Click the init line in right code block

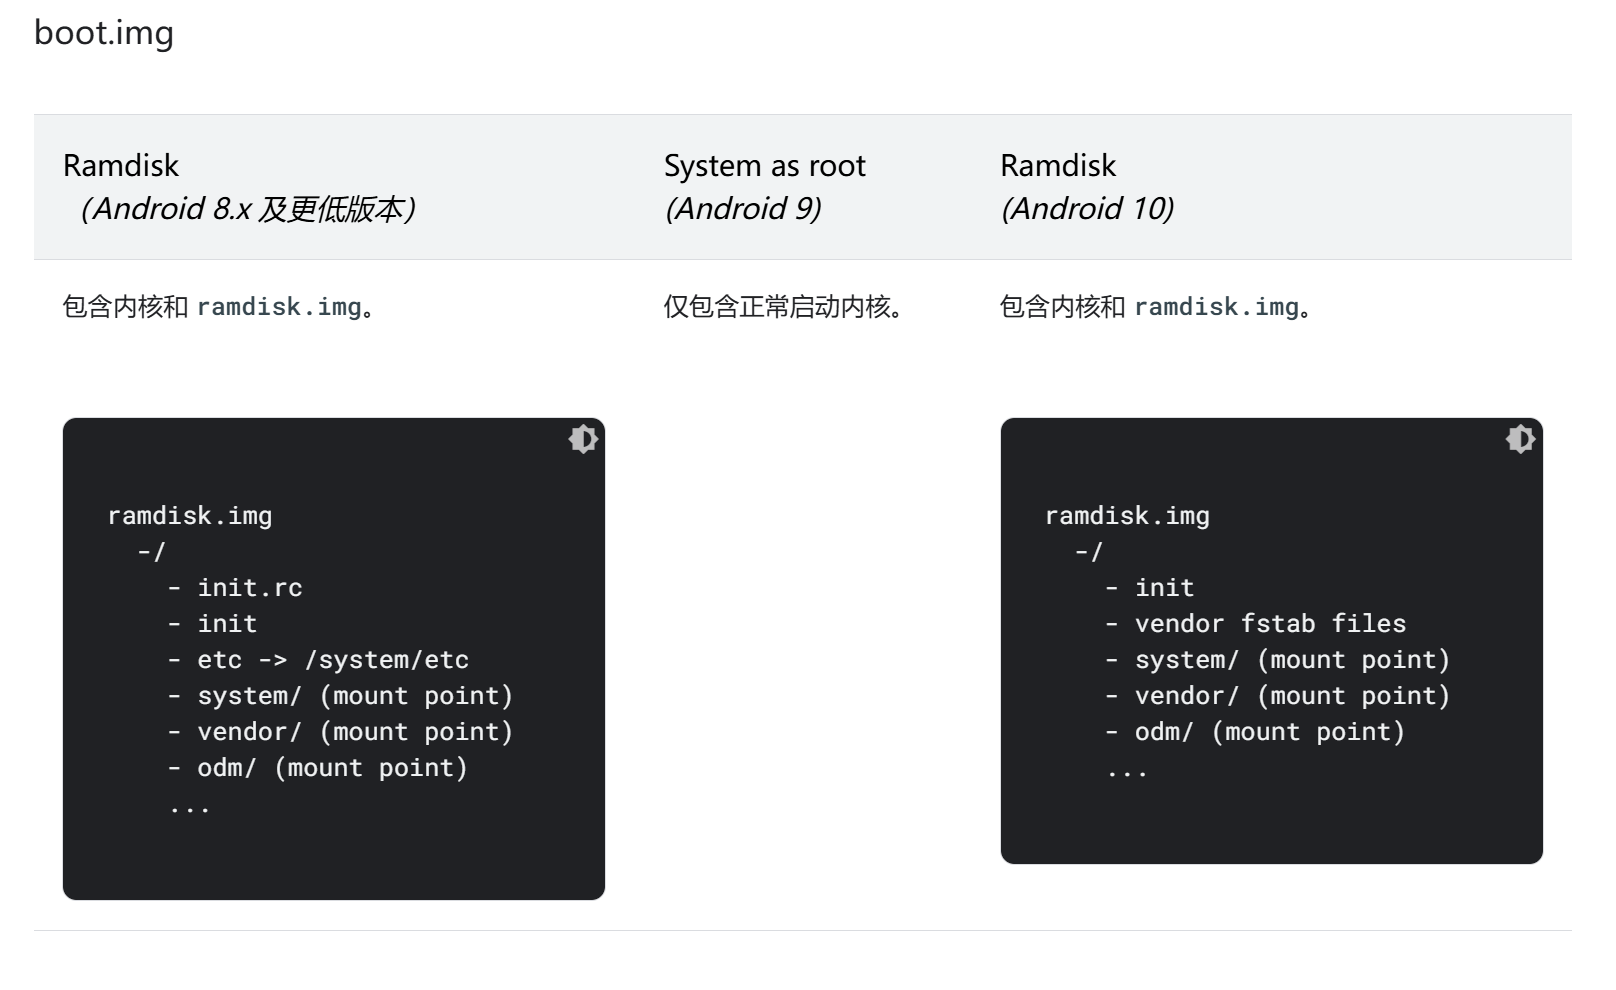click(1150, 588)
